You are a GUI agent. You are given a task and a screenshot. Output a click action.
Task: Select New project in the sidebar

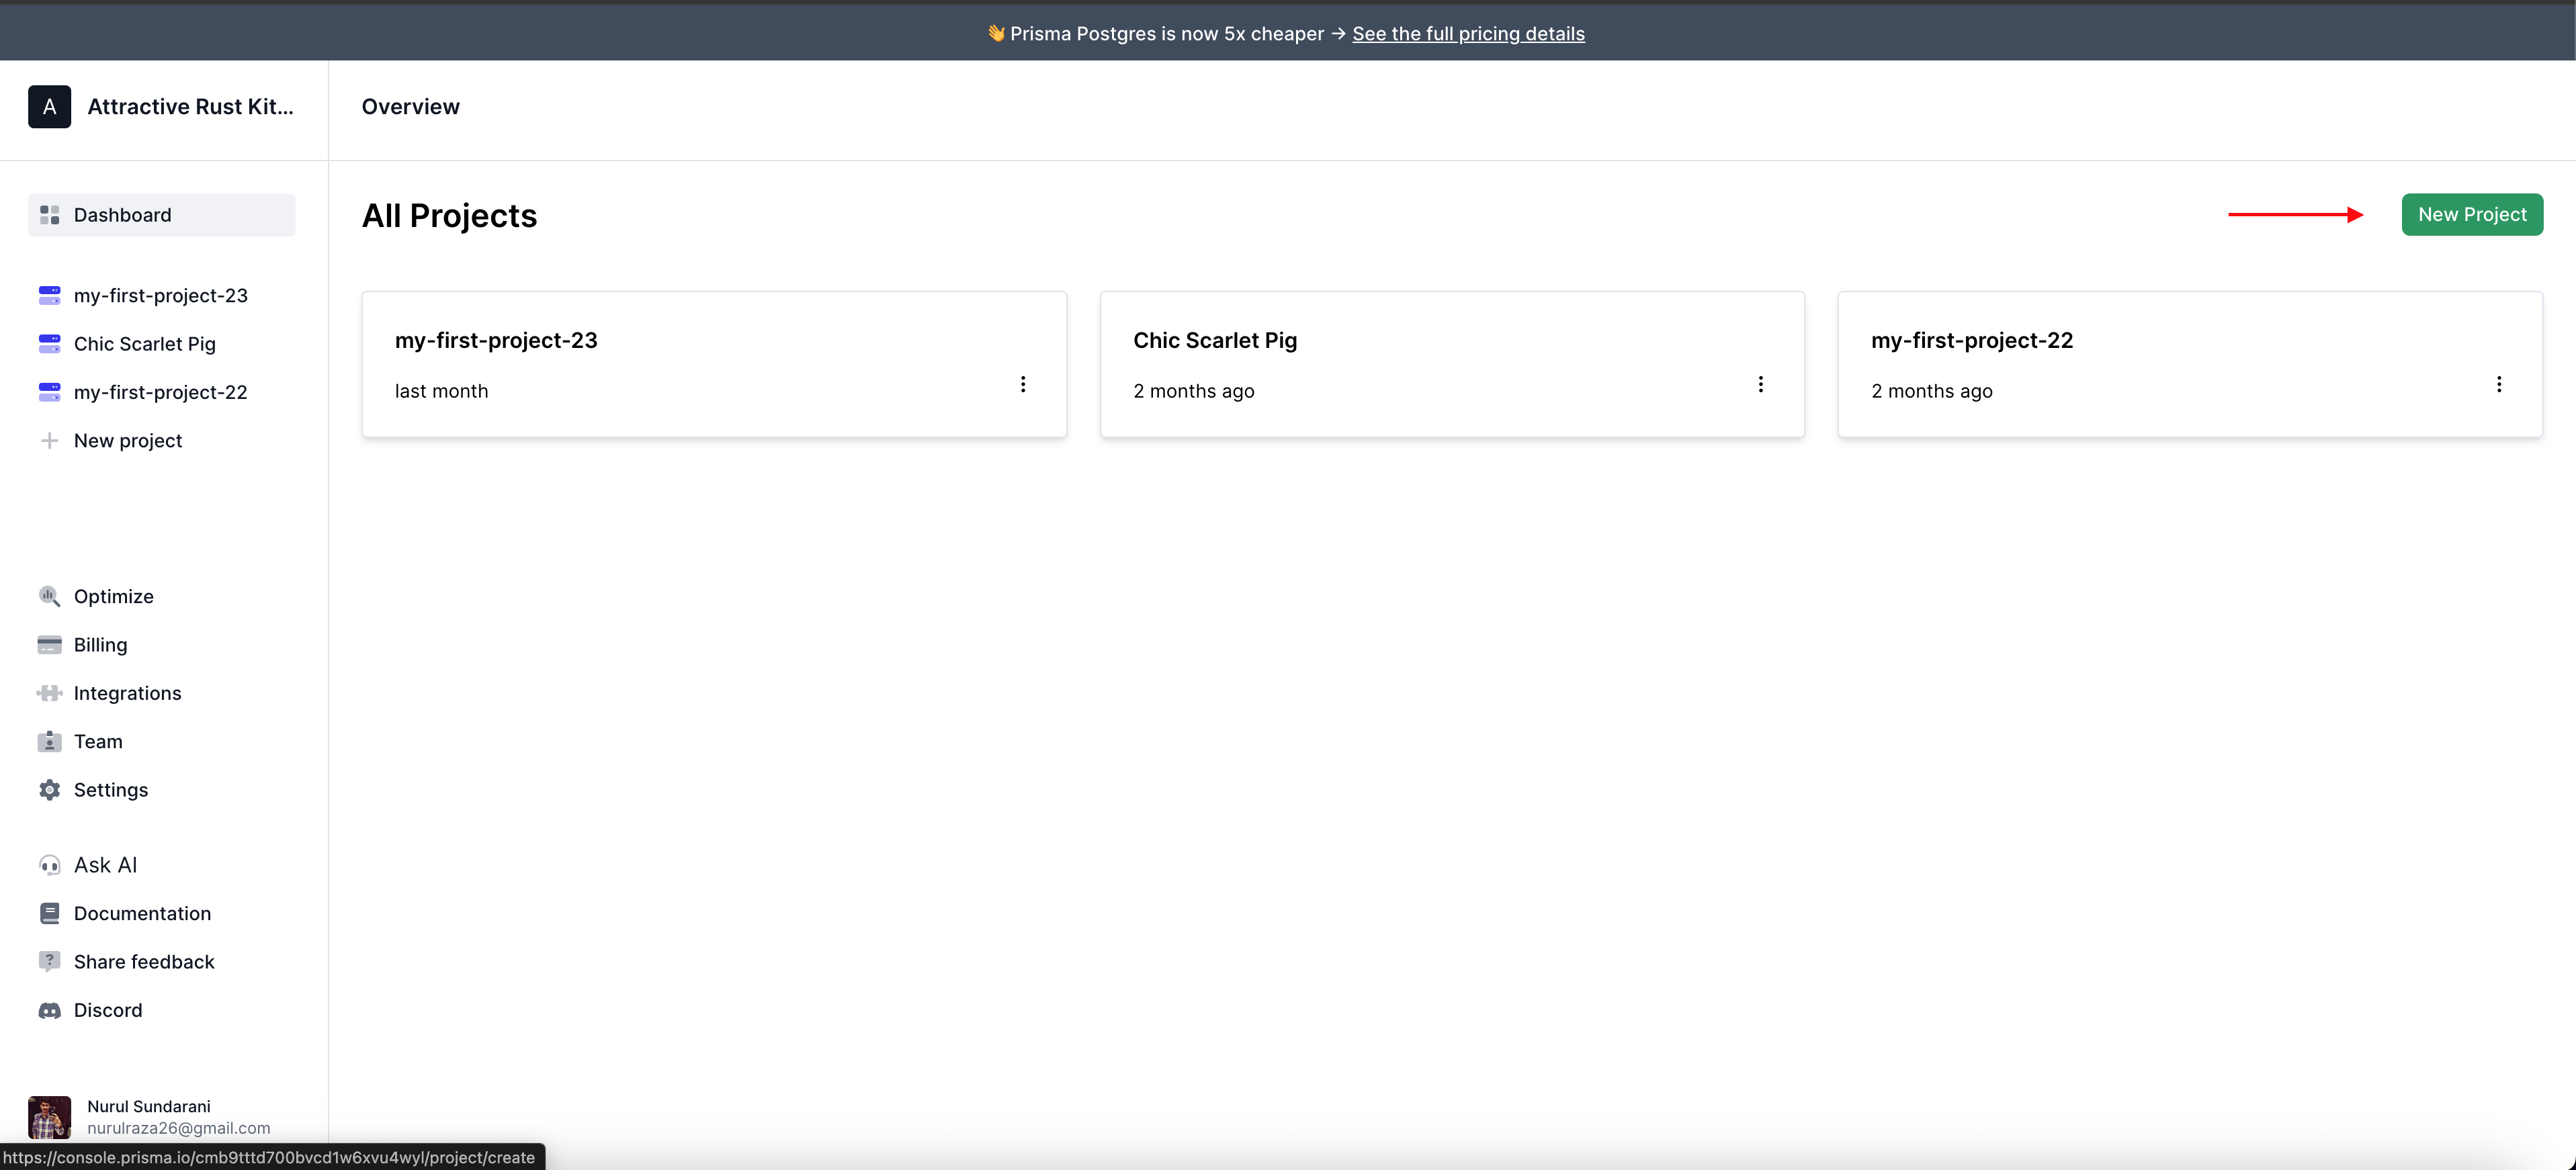pyautogui.click(x=162, y=440)
